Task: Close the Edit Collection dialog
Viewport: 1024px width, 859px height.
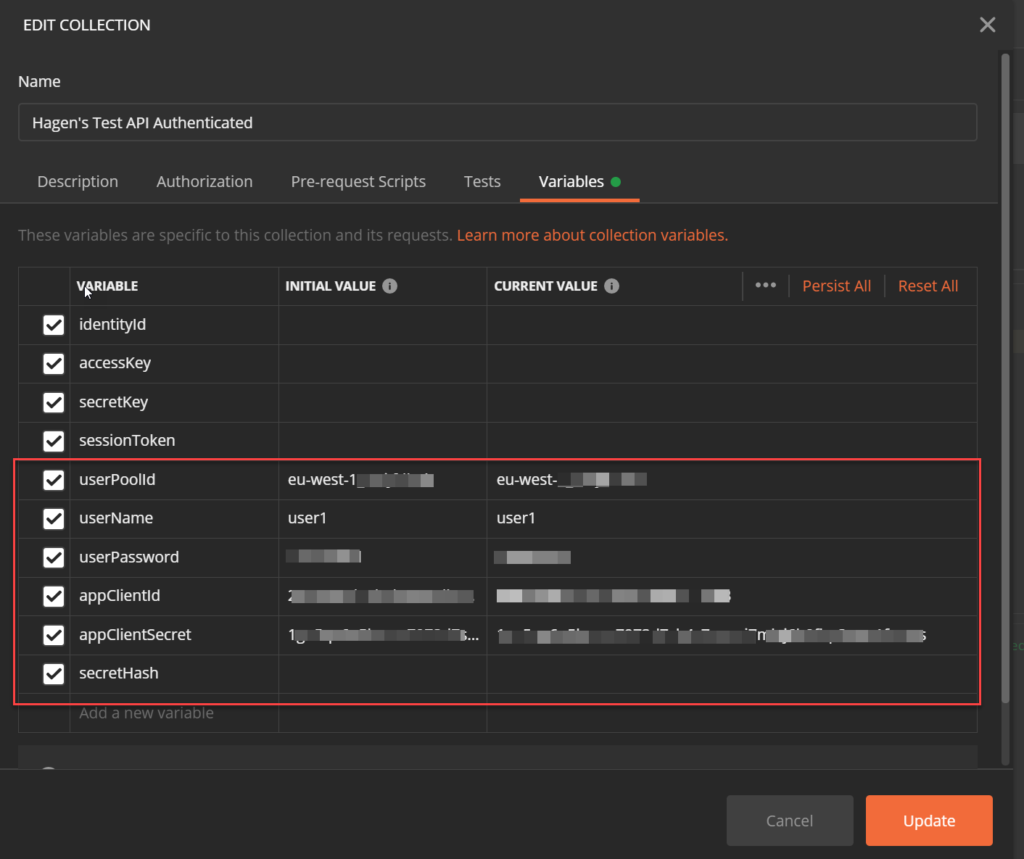Action: click(x=987, y=25)
